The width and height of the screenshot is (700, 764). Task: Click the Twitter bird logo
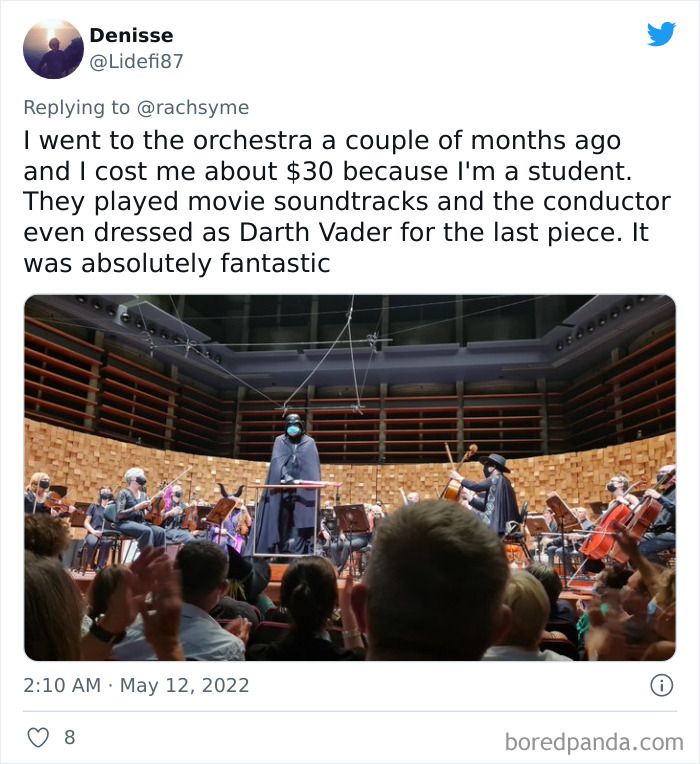661,34
